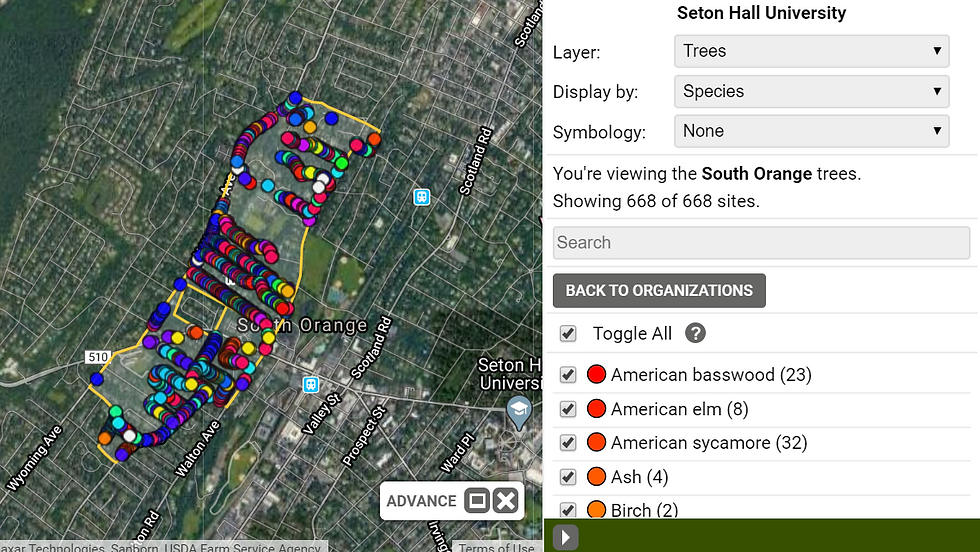980x552 pixels.
Task: Click the square window icon beside ADVANCE
Action: tap(477, 501)
